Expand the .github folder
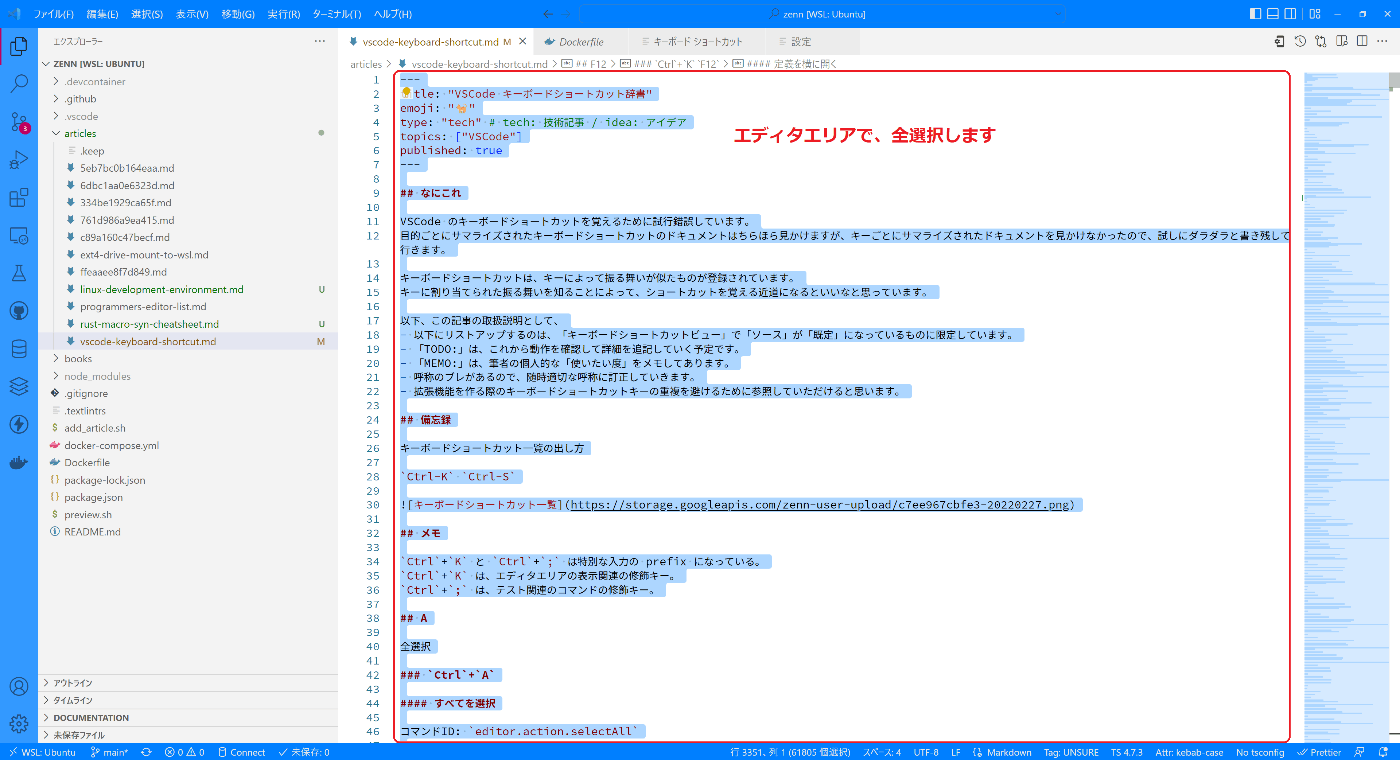 tap(188, 99)
